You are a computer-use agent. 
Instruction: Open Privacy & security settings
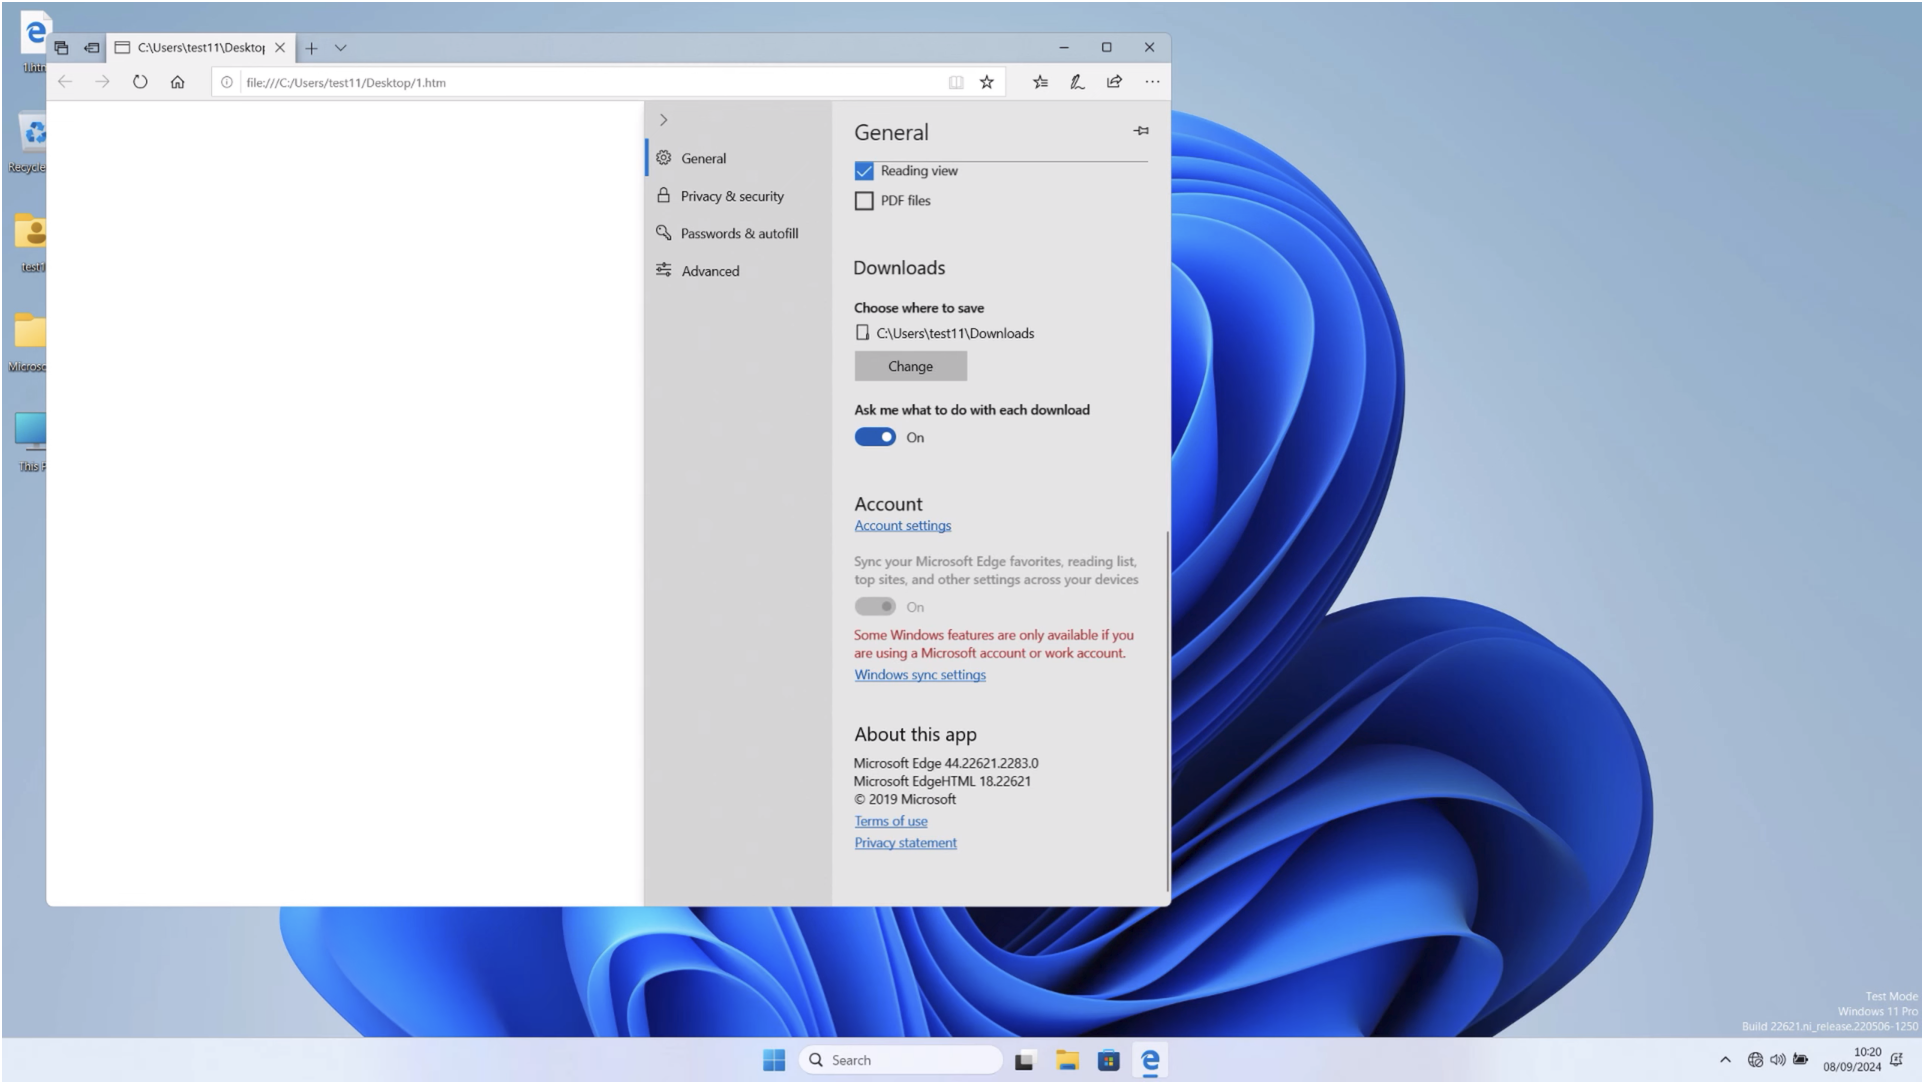pyautogui.click(x=739, y=196)
